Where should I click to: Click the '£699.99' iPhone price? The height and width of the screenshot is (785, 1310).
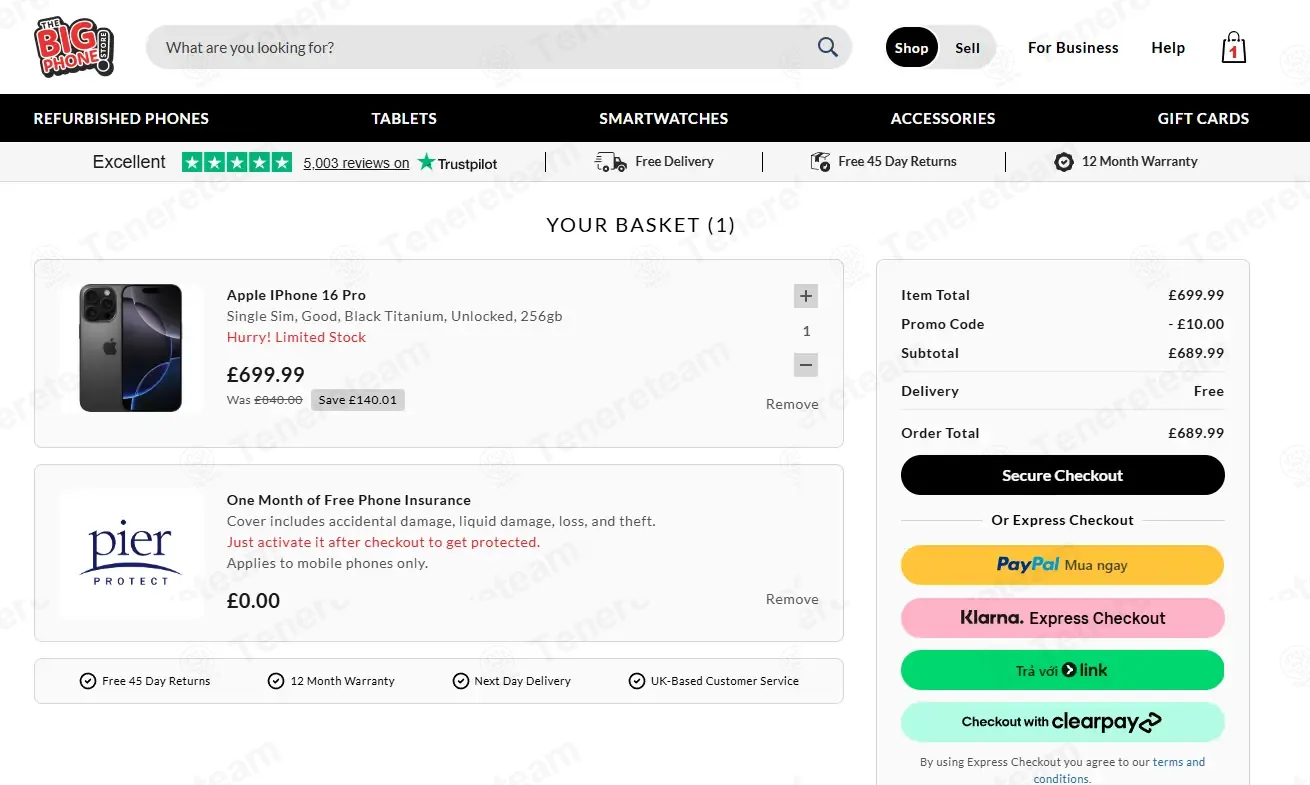coord(266,374)
